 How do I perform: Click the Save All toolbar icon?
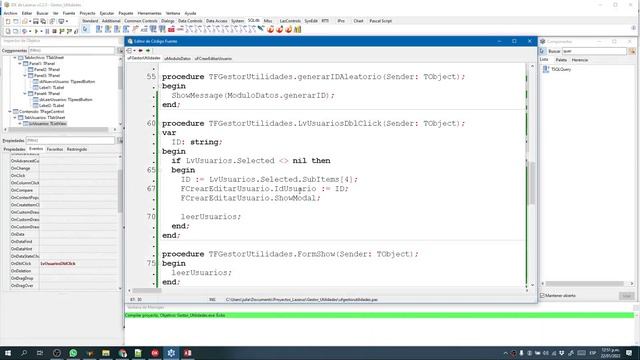(x=43, y=21)
